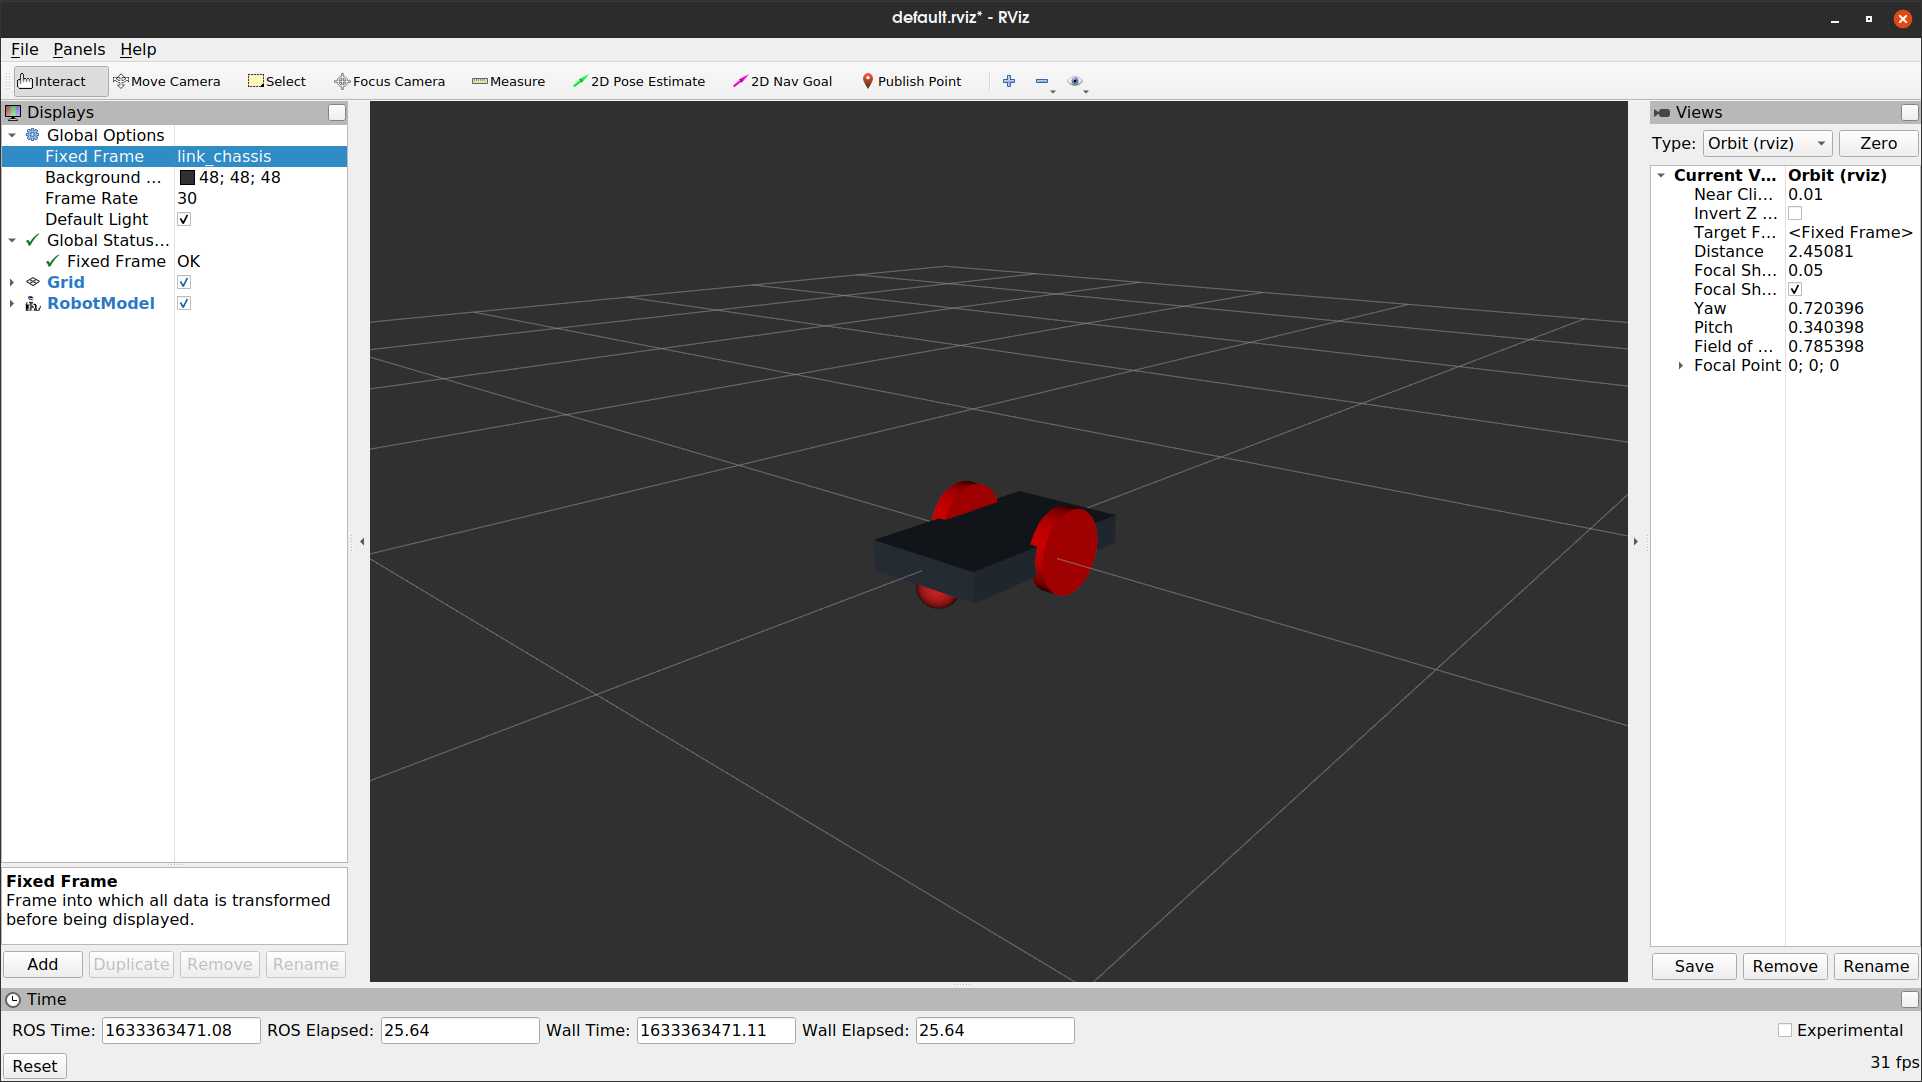Viewport: 1922px width, 1082px height.
Task: Collapse right panel with the arrow handle
Action: point(1636,542)
